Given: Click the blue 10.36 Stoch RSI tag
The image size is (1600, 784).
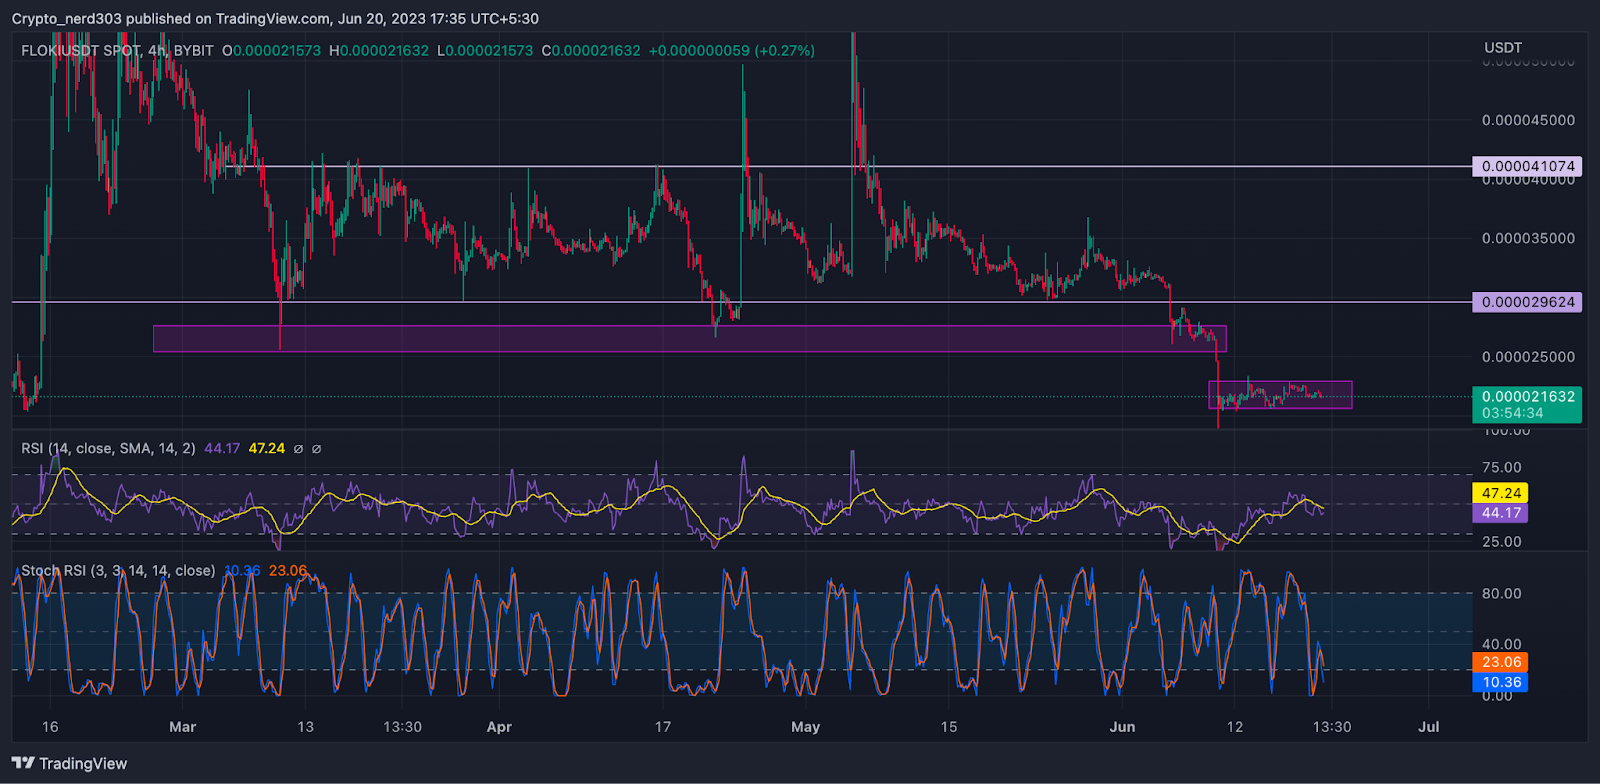Looking at the screenshot, I should [1500, 682].
